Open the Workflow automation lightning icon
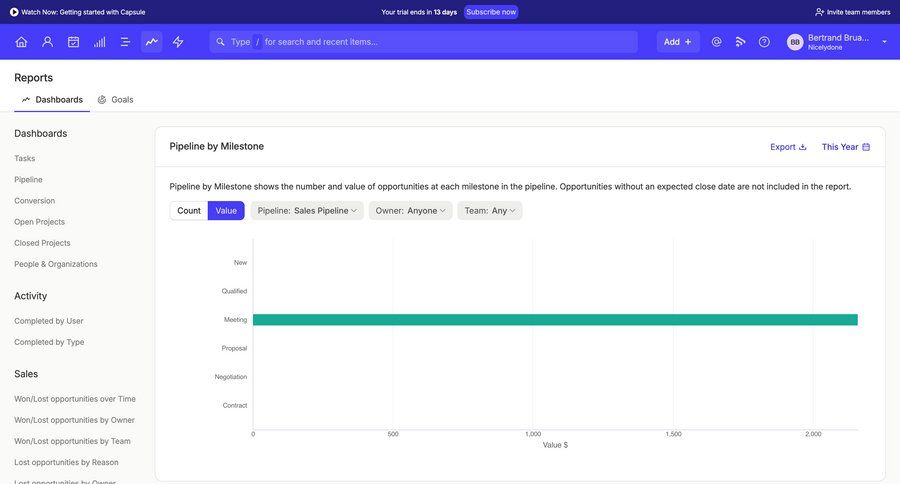Image resolution: width=900 pixels, height=484 pixels. (x=178, y=42)
